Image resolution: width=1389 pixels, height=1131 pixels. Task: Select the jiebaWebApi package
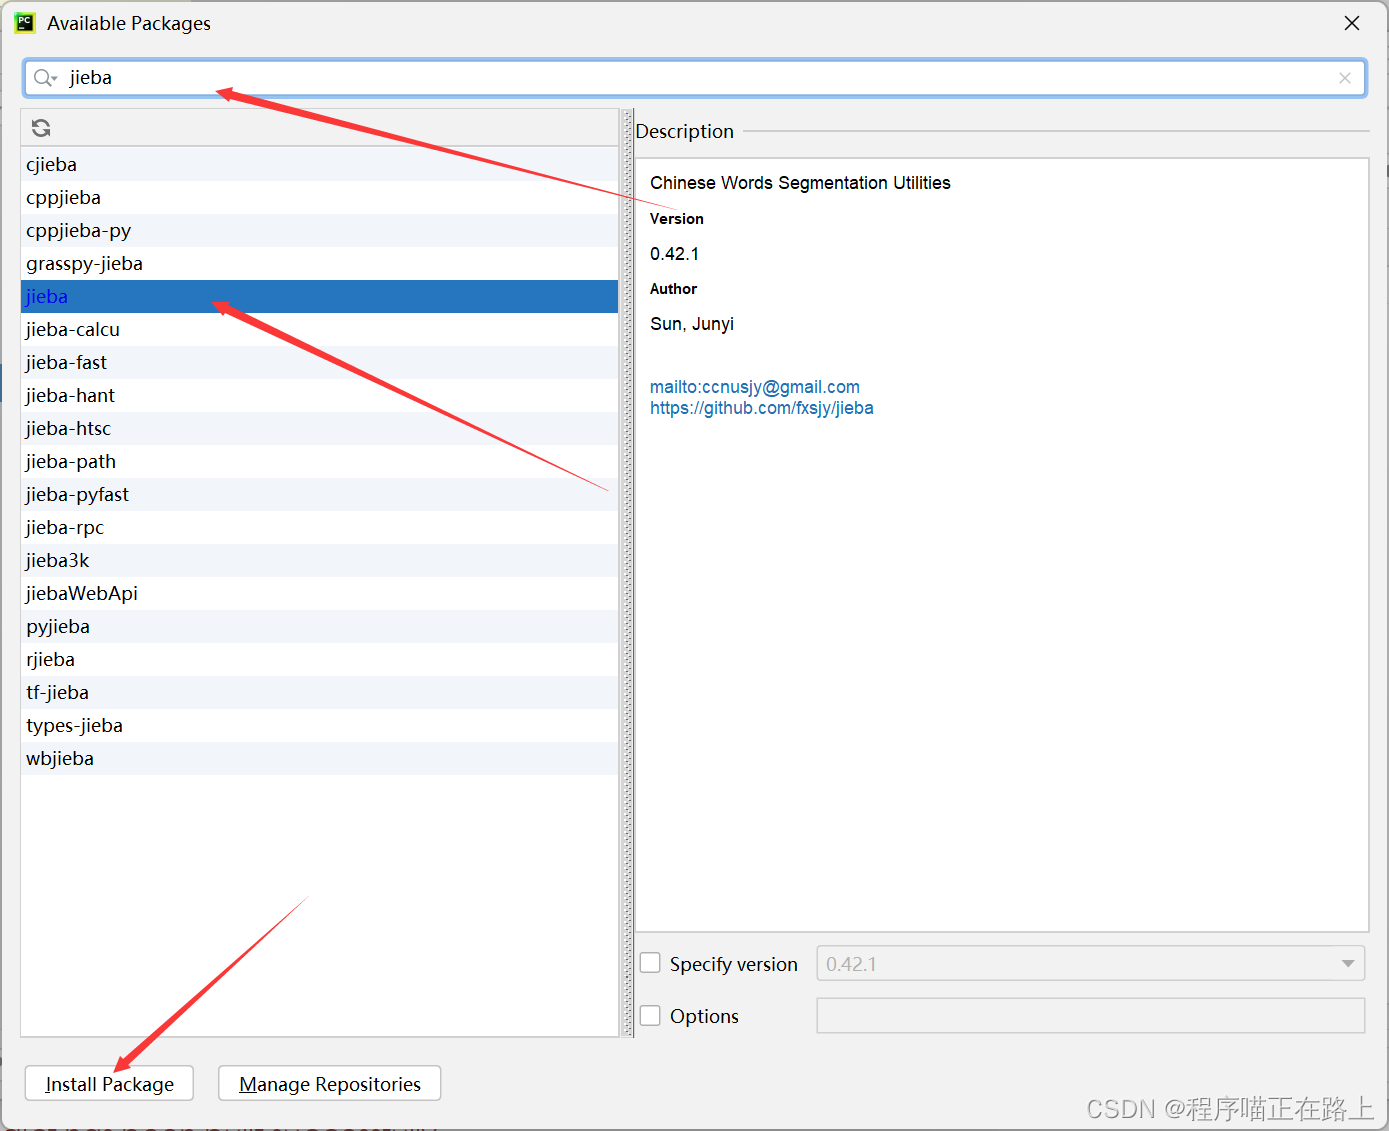[x=320, y=593]
